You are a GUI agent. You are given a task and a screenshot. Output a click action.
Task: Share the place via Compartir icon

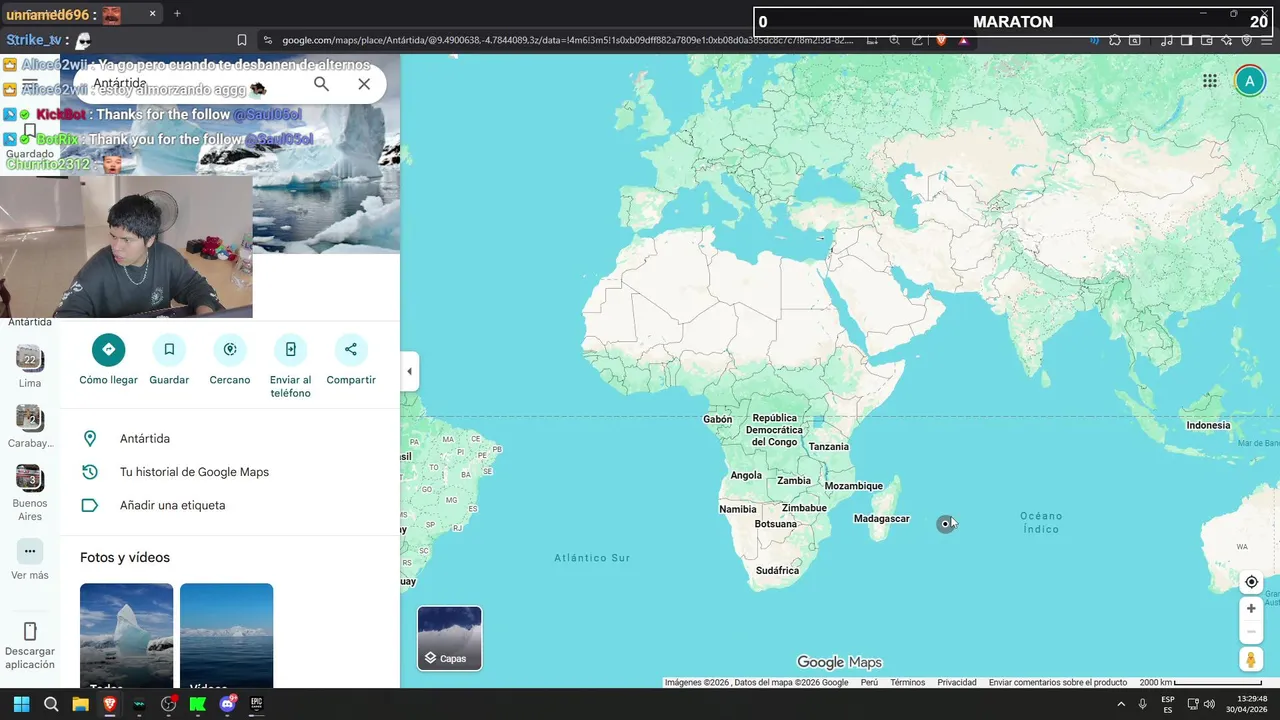coord(351,349)
